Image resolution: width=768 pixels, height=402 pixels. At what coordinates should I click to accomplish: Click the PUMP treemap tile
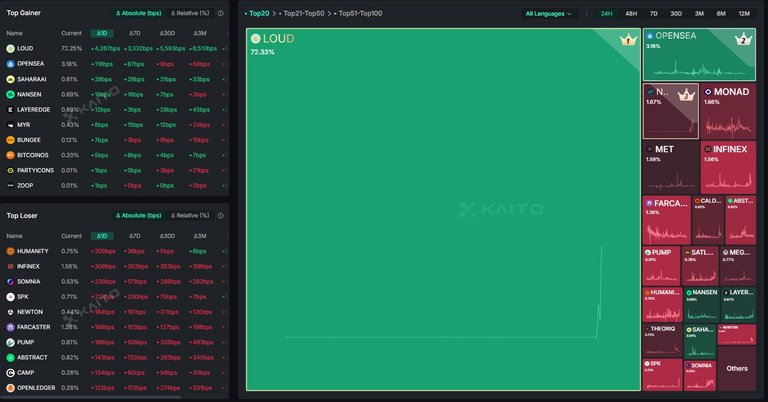coord(661,266)
